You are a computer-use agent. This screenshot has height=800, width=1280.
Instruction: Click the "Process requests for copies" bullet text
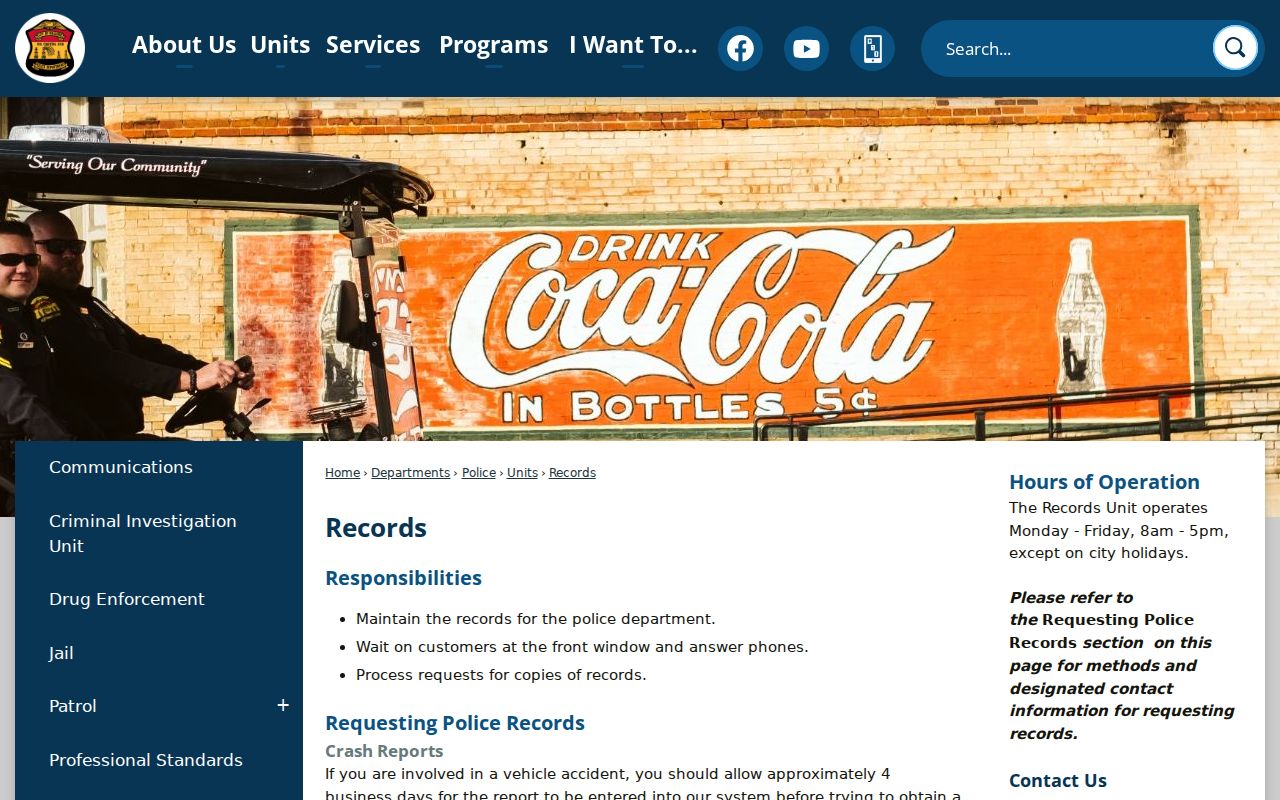click(501, 675)
